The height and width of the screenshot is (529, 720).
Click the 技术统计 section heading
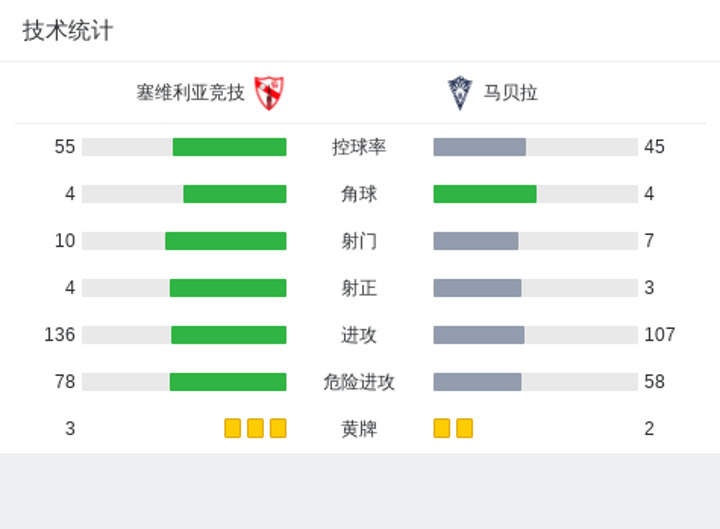coord(68,31)
